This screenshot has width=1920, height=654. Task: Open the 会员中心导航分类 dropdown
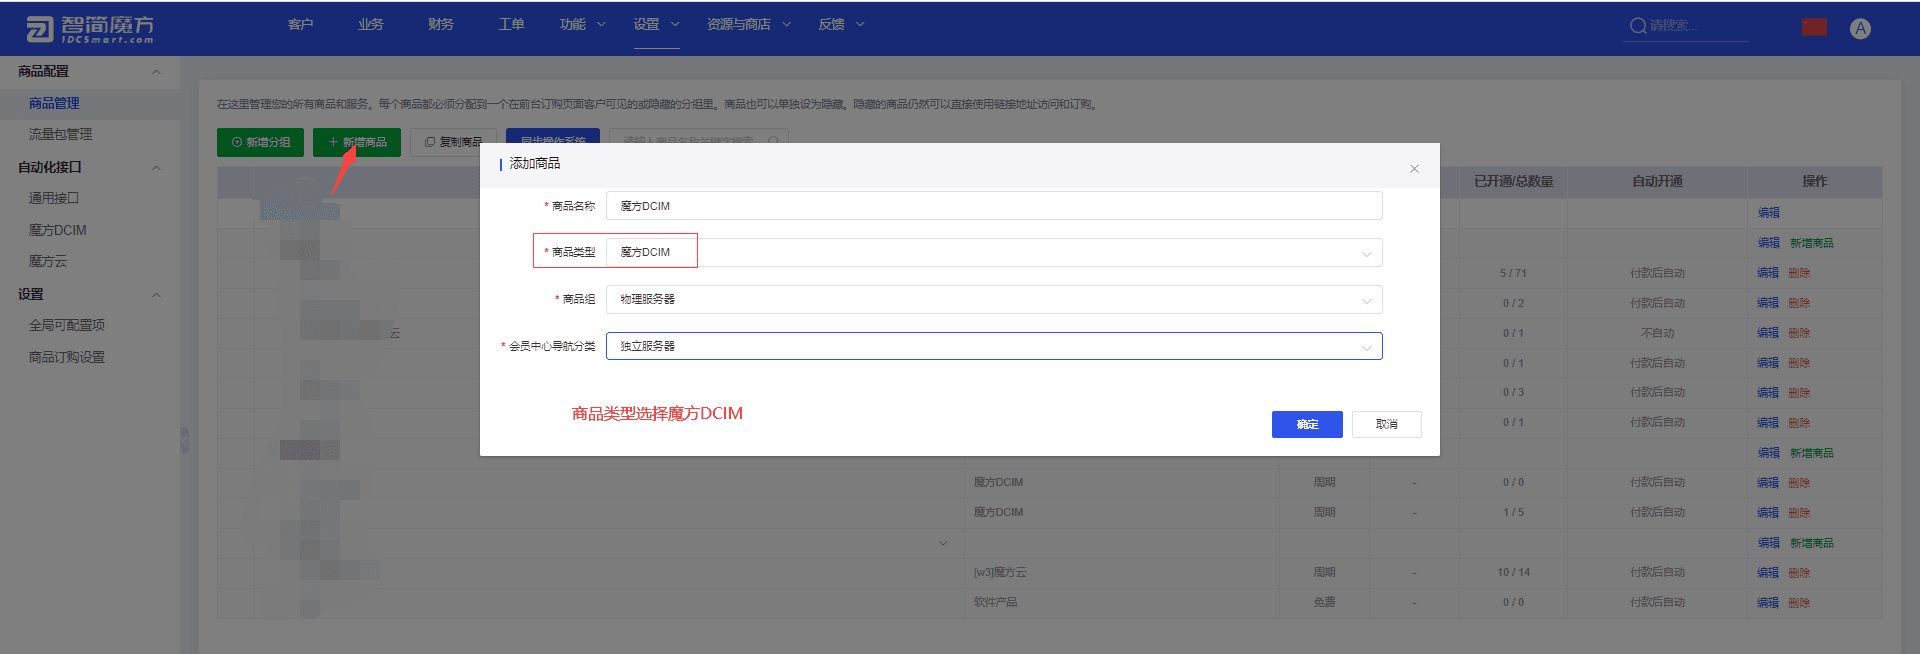(x=994, y=346)
